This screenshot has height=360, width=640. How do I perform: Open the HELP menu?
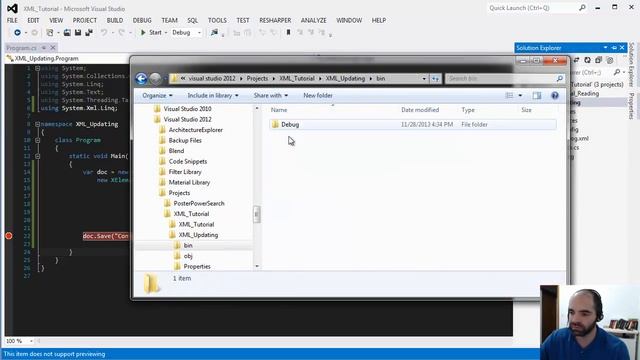pyautogui.click(x=379, y=20)
